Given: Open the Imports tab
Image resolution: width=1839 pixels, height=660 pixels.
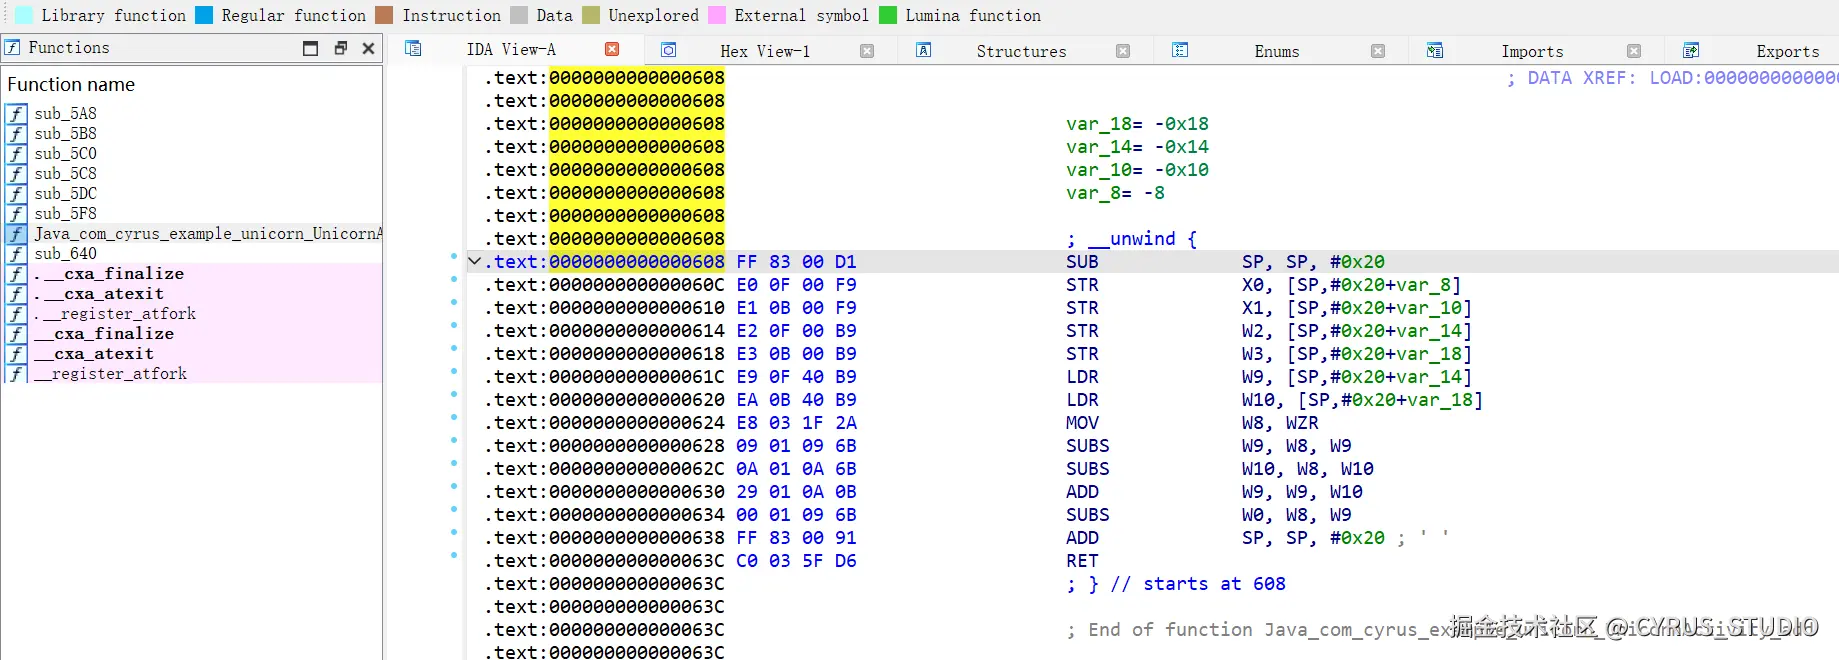Looking at the screenshot, I should [x=1532, y=51].
